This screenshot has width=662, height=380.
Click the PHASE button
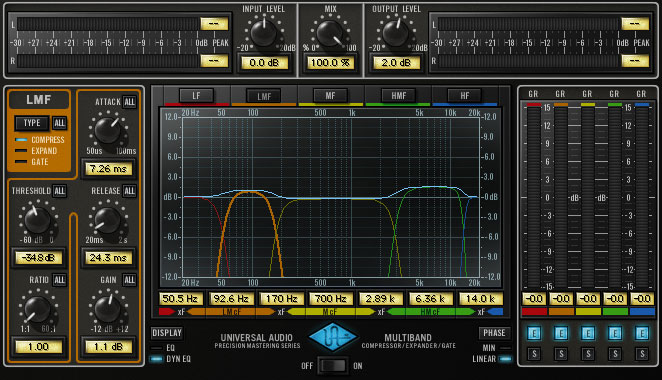494,333
